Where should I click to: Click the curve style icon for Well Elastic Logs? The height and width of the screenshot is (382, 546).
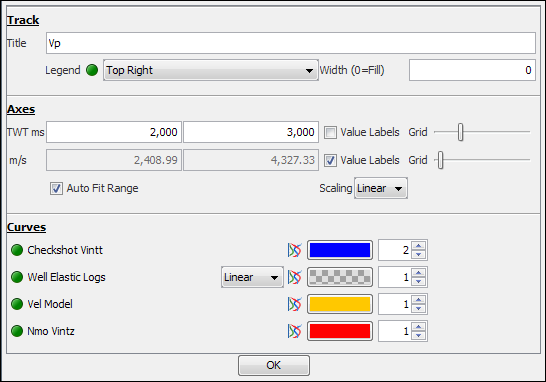[x=295, y=277]
